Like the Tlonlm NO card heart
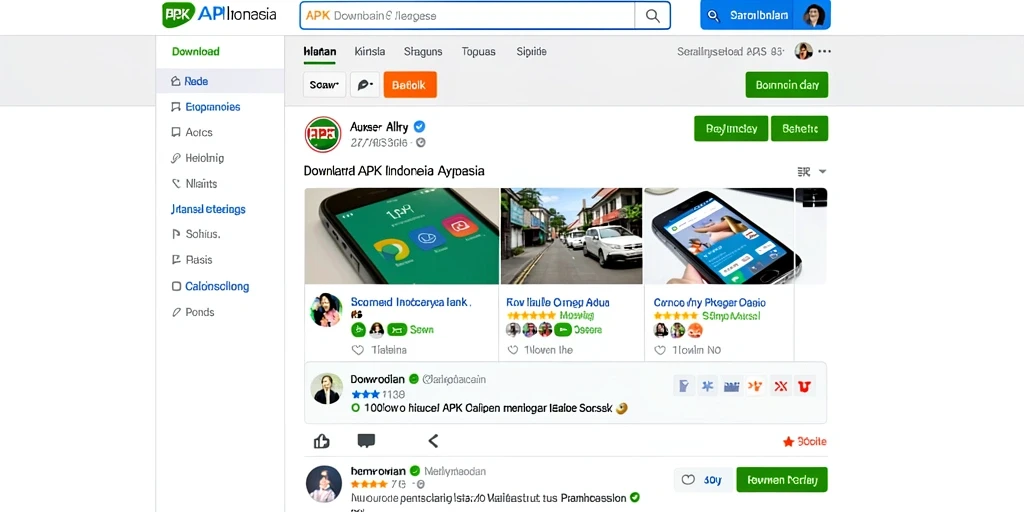 point(660,350)
